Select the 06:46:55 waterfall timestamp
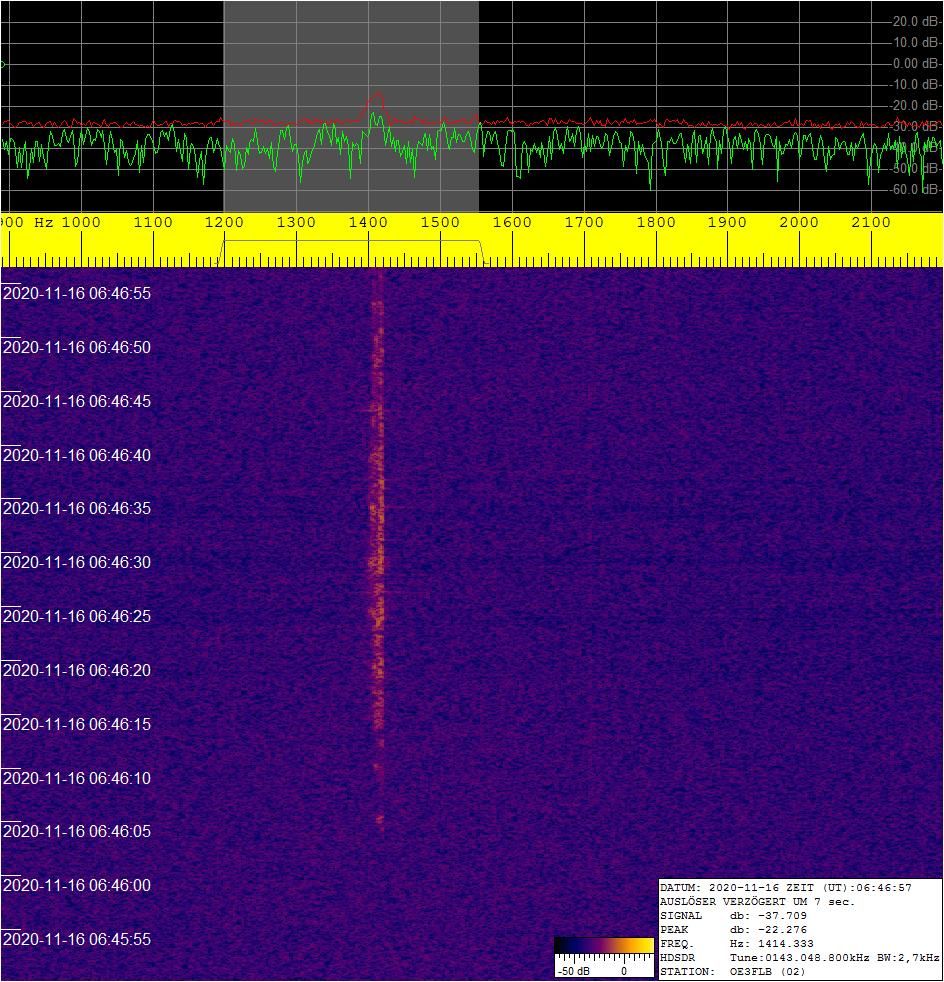The height and width of the screenshot is (982, 944). pos(77,293)
